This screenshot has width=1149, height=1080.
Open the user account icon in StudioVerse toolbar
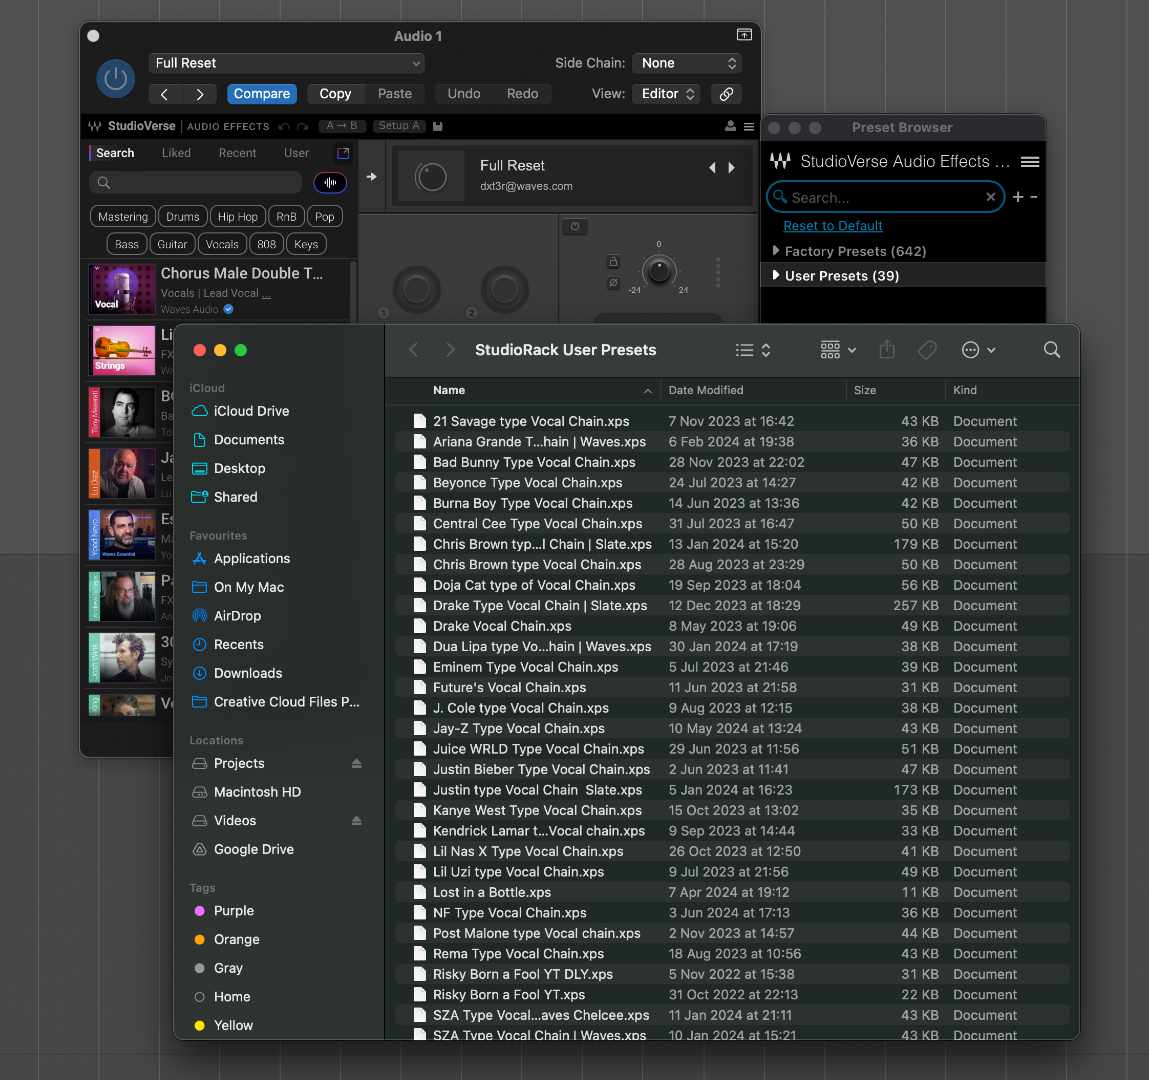click(729, 126)
